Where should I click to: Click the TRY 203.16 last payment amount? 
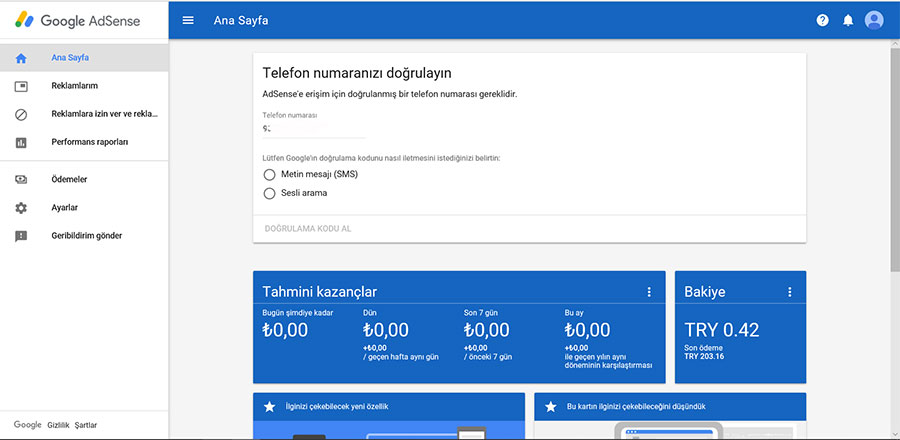coord(704,356)
